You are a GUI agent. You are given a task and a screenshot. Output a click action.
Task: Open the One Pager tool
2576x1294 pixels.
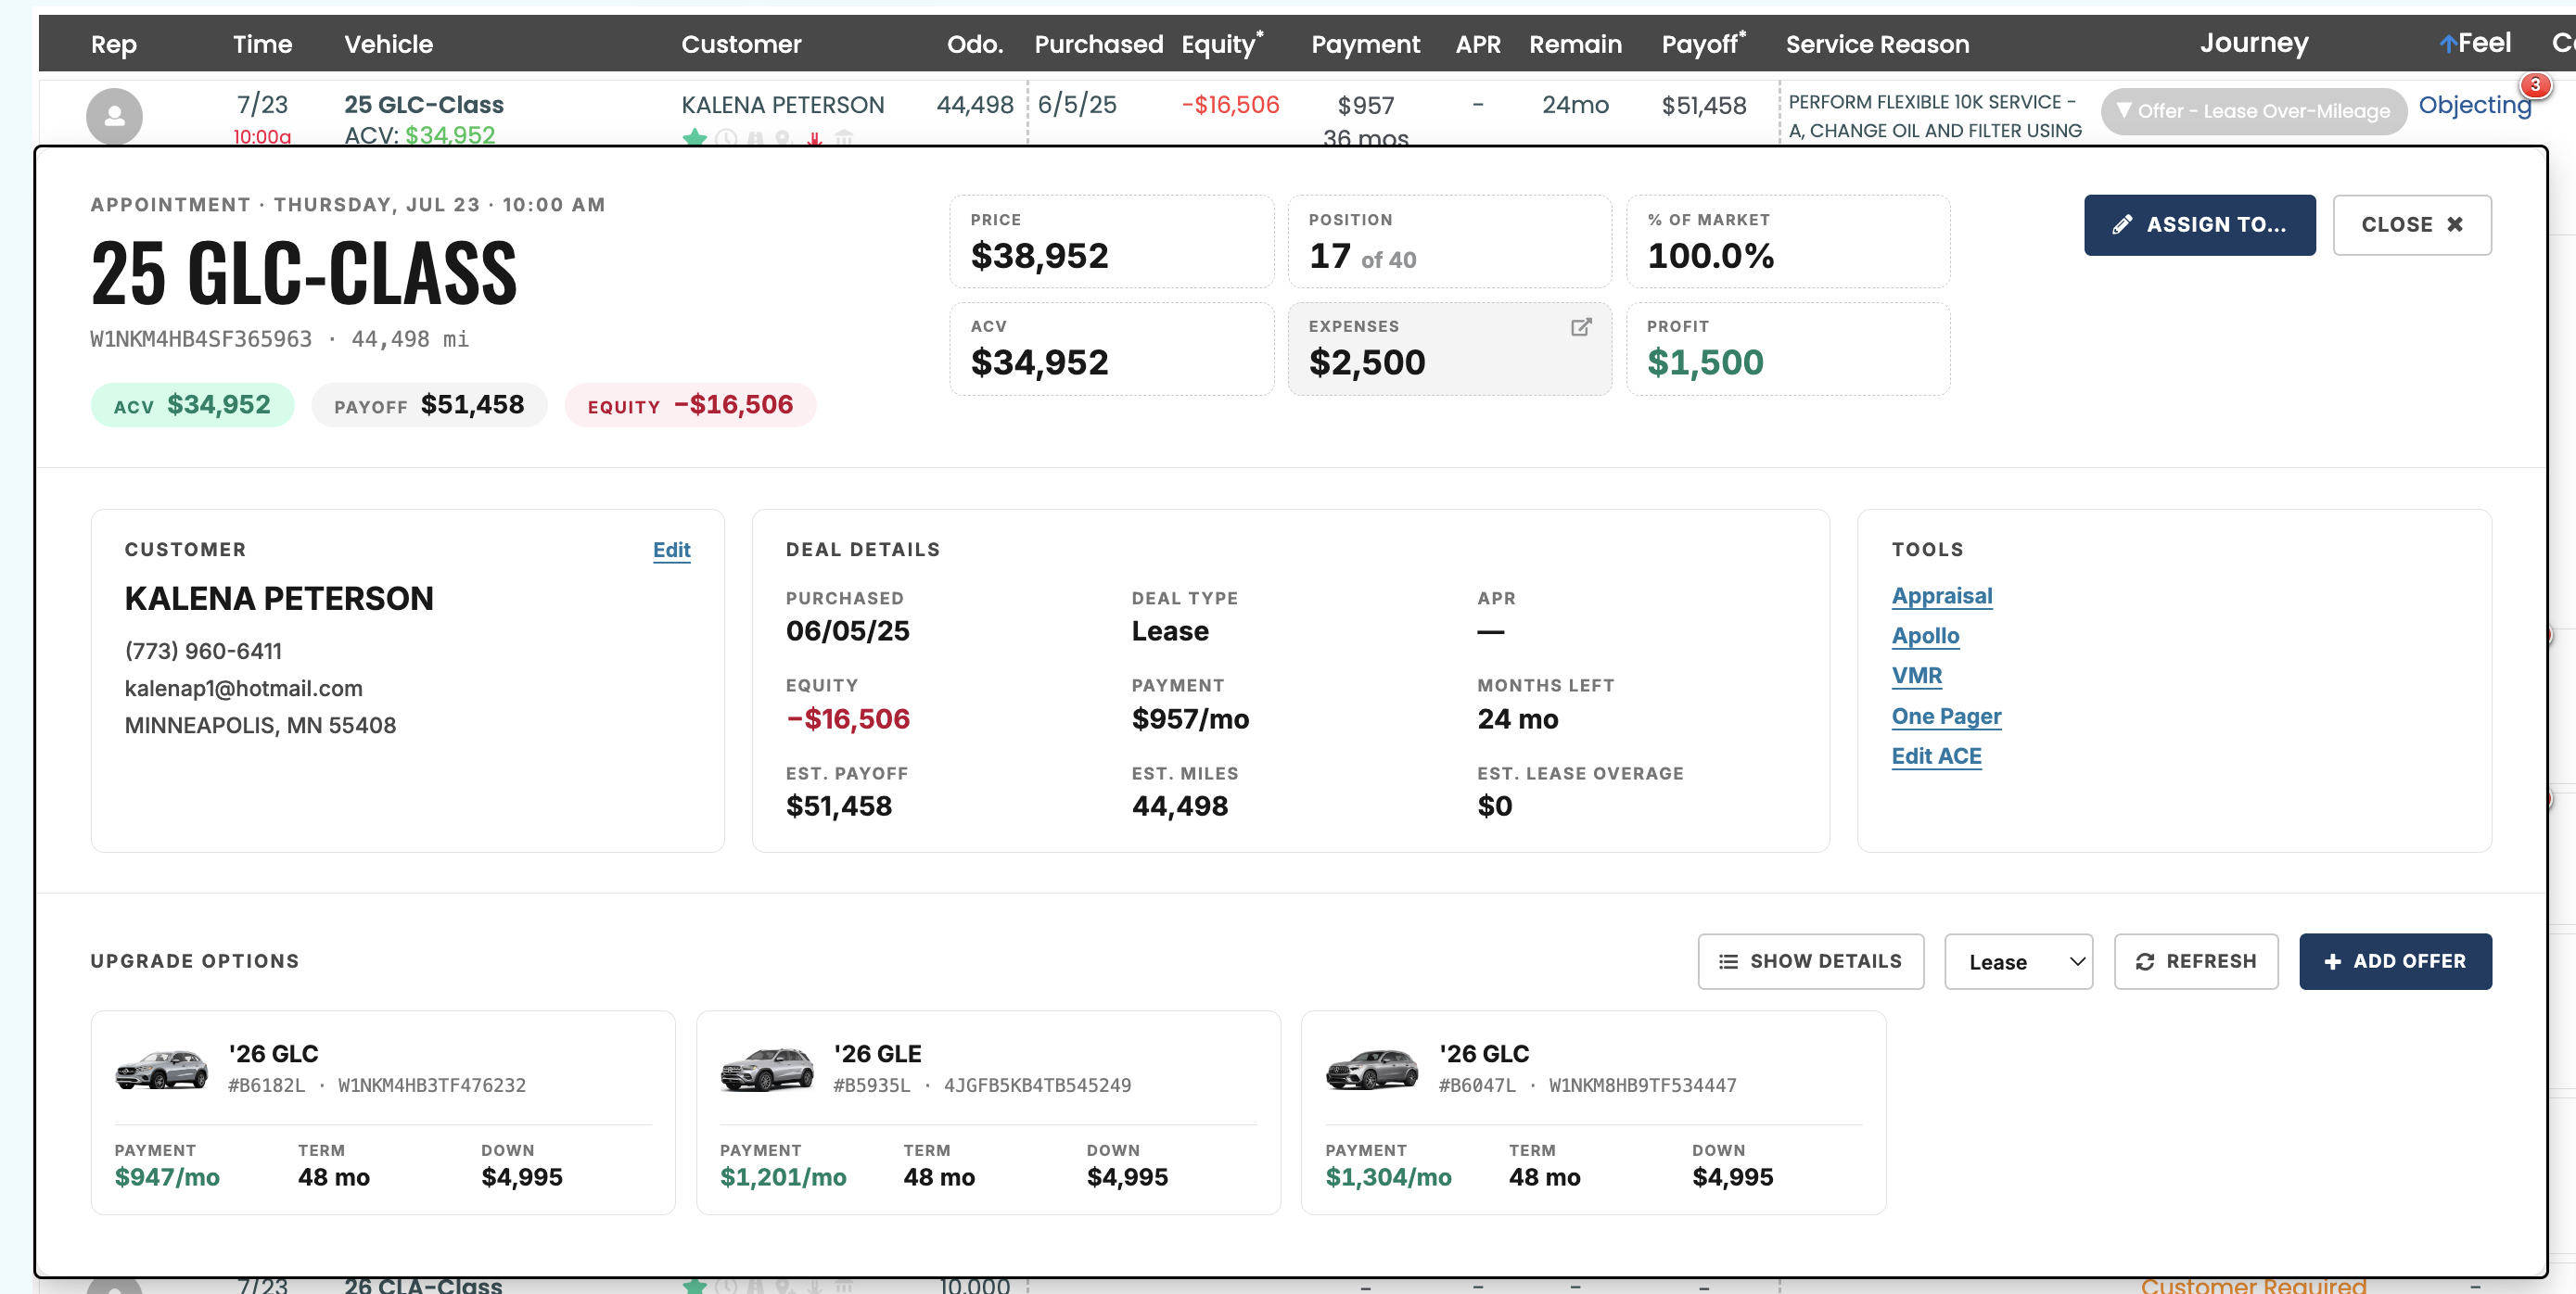[x=1945, y=716]
